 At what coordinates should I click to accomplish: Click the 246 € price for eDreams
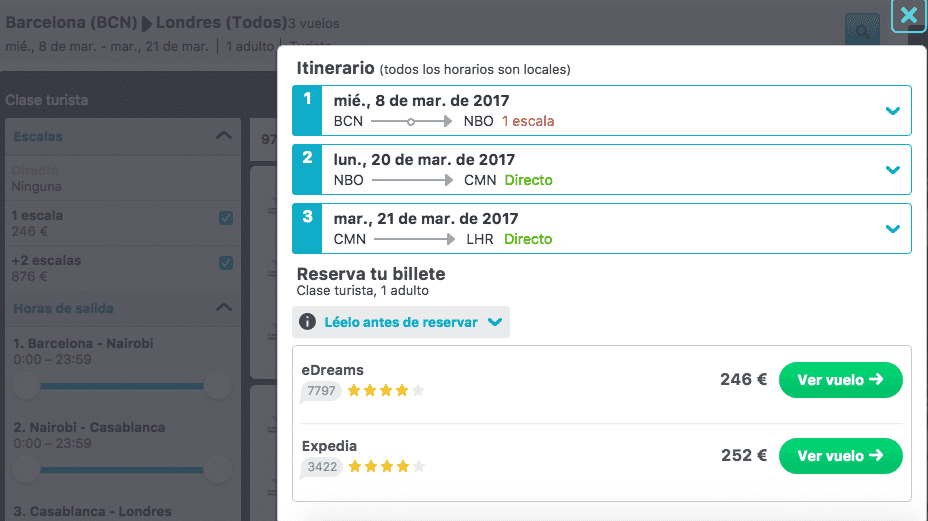(x=743, y=380)
